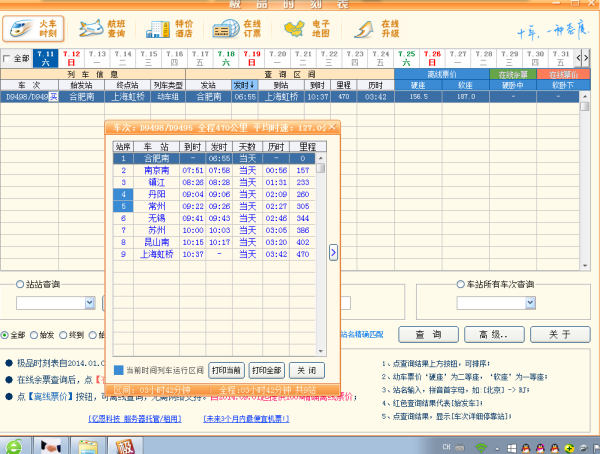Open the 高级.. advanced options button

[494, 335]
